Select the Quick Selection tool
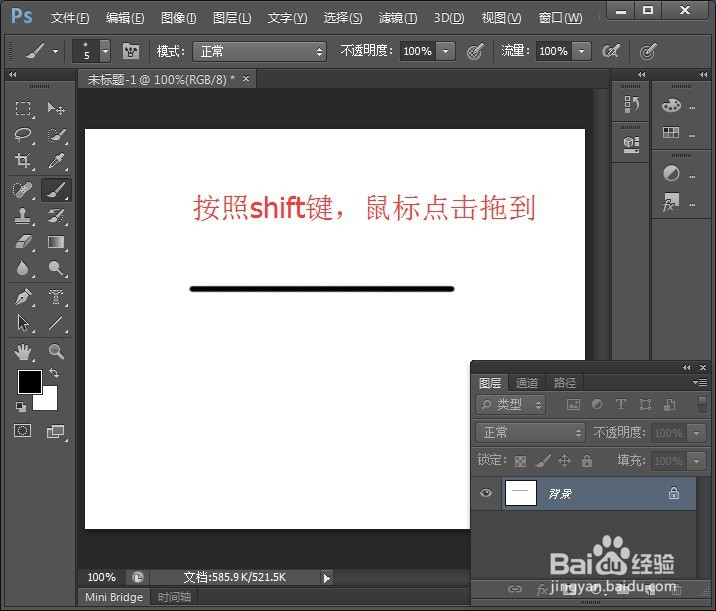716x611 pixels. [x=56, y=135]
